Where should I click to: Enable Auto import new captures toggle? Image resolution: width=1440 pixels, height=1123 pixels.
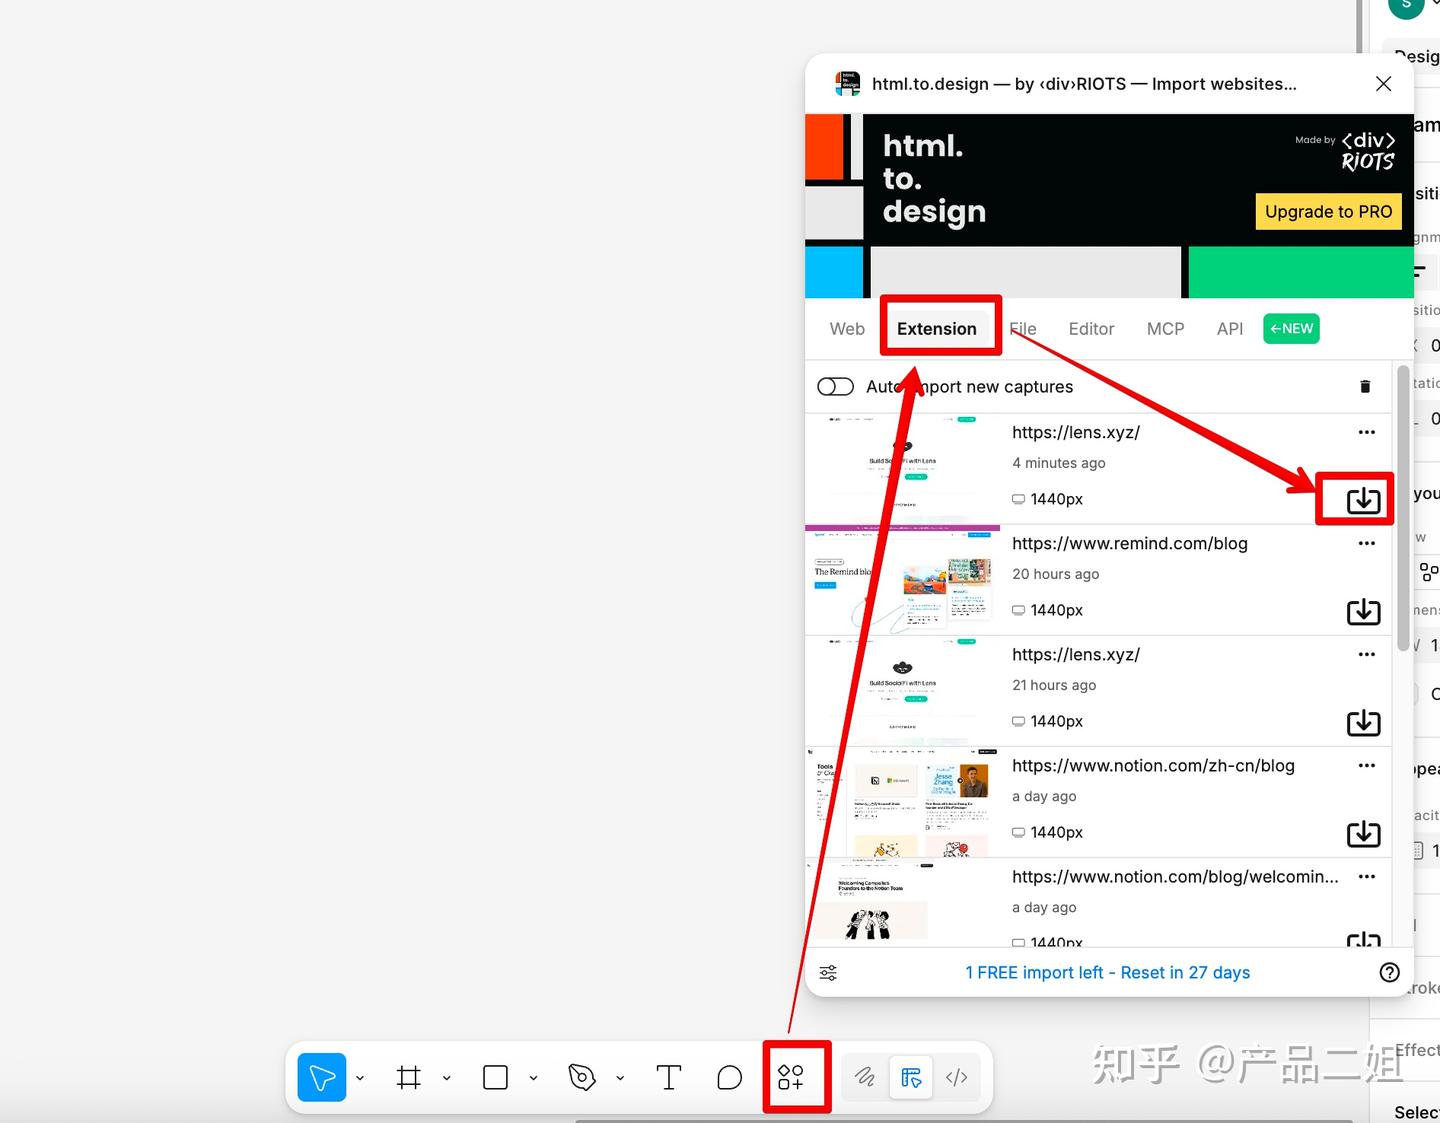(x=835, y=387)
